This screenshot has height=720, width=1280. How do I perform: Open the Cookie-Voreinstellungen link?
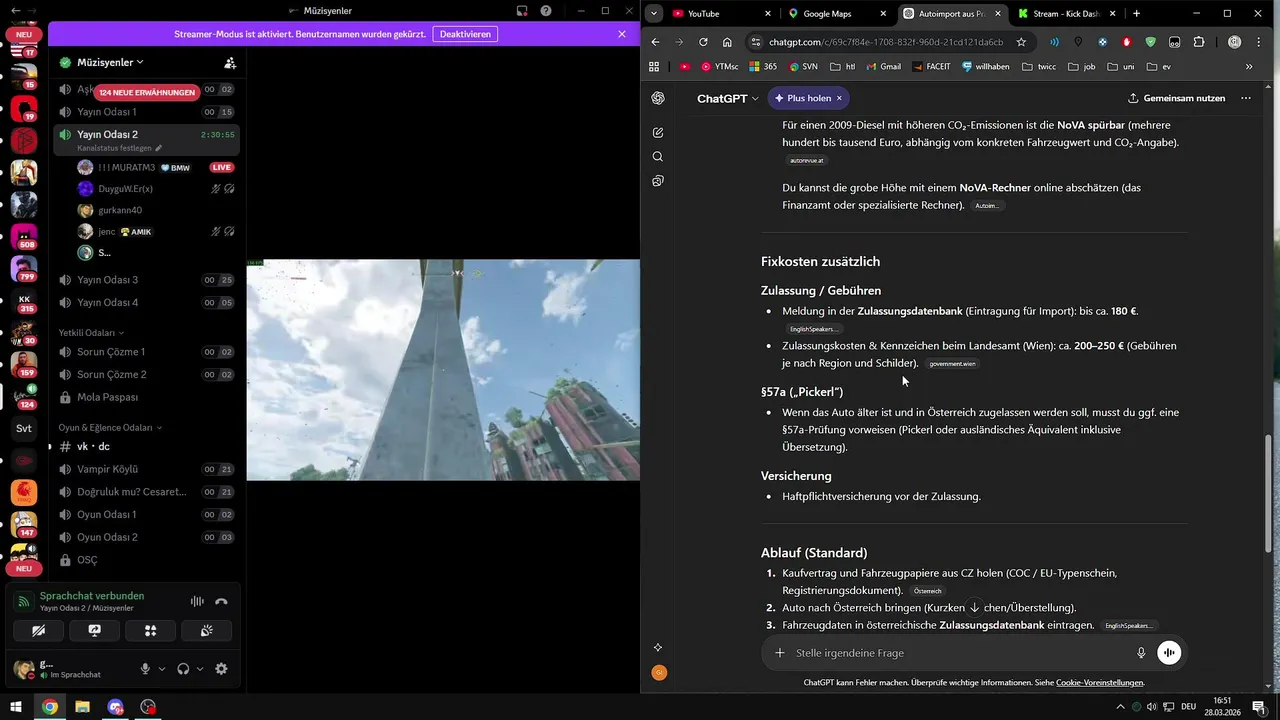tap(1100, 683)
